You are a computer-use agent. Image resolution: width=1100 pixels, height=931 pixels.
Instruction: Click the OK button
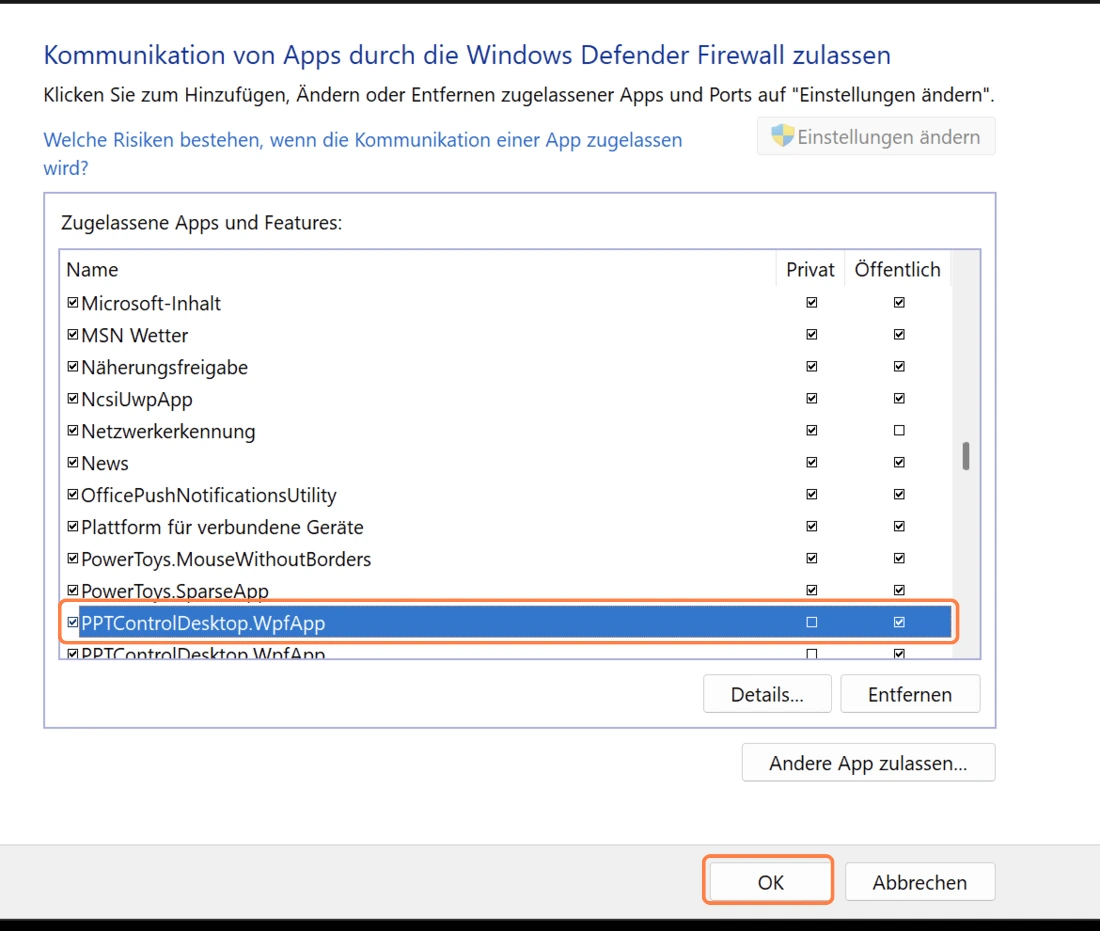coord(770,882)
